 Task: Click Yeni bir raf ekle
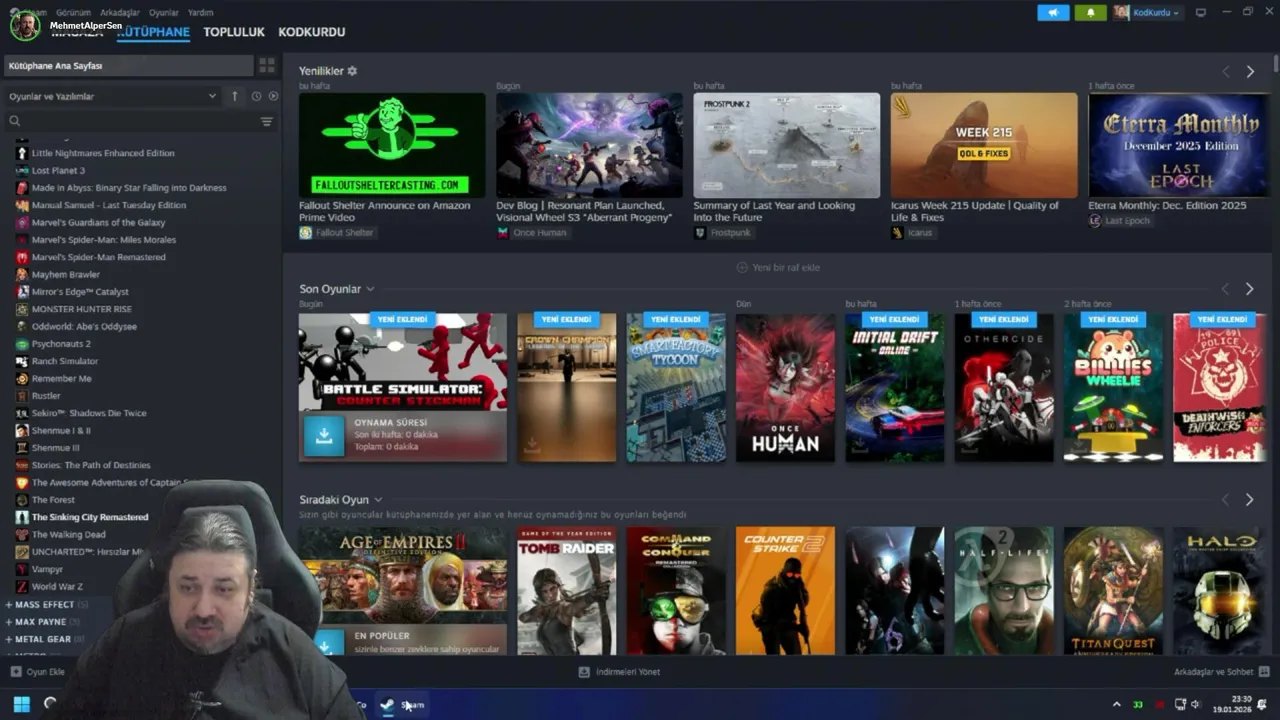point(778,267)
